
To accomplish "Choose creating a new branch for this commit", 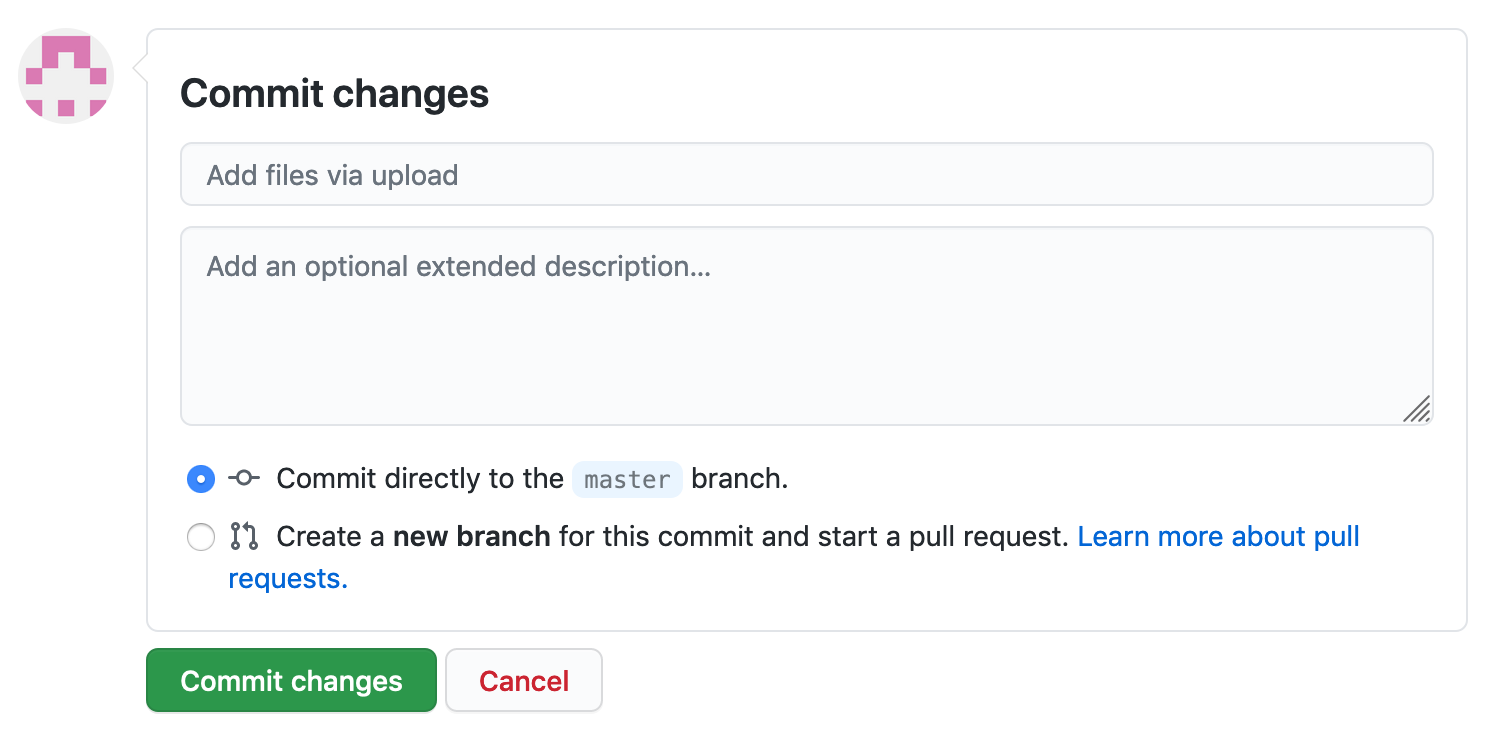I will (200, 537).
